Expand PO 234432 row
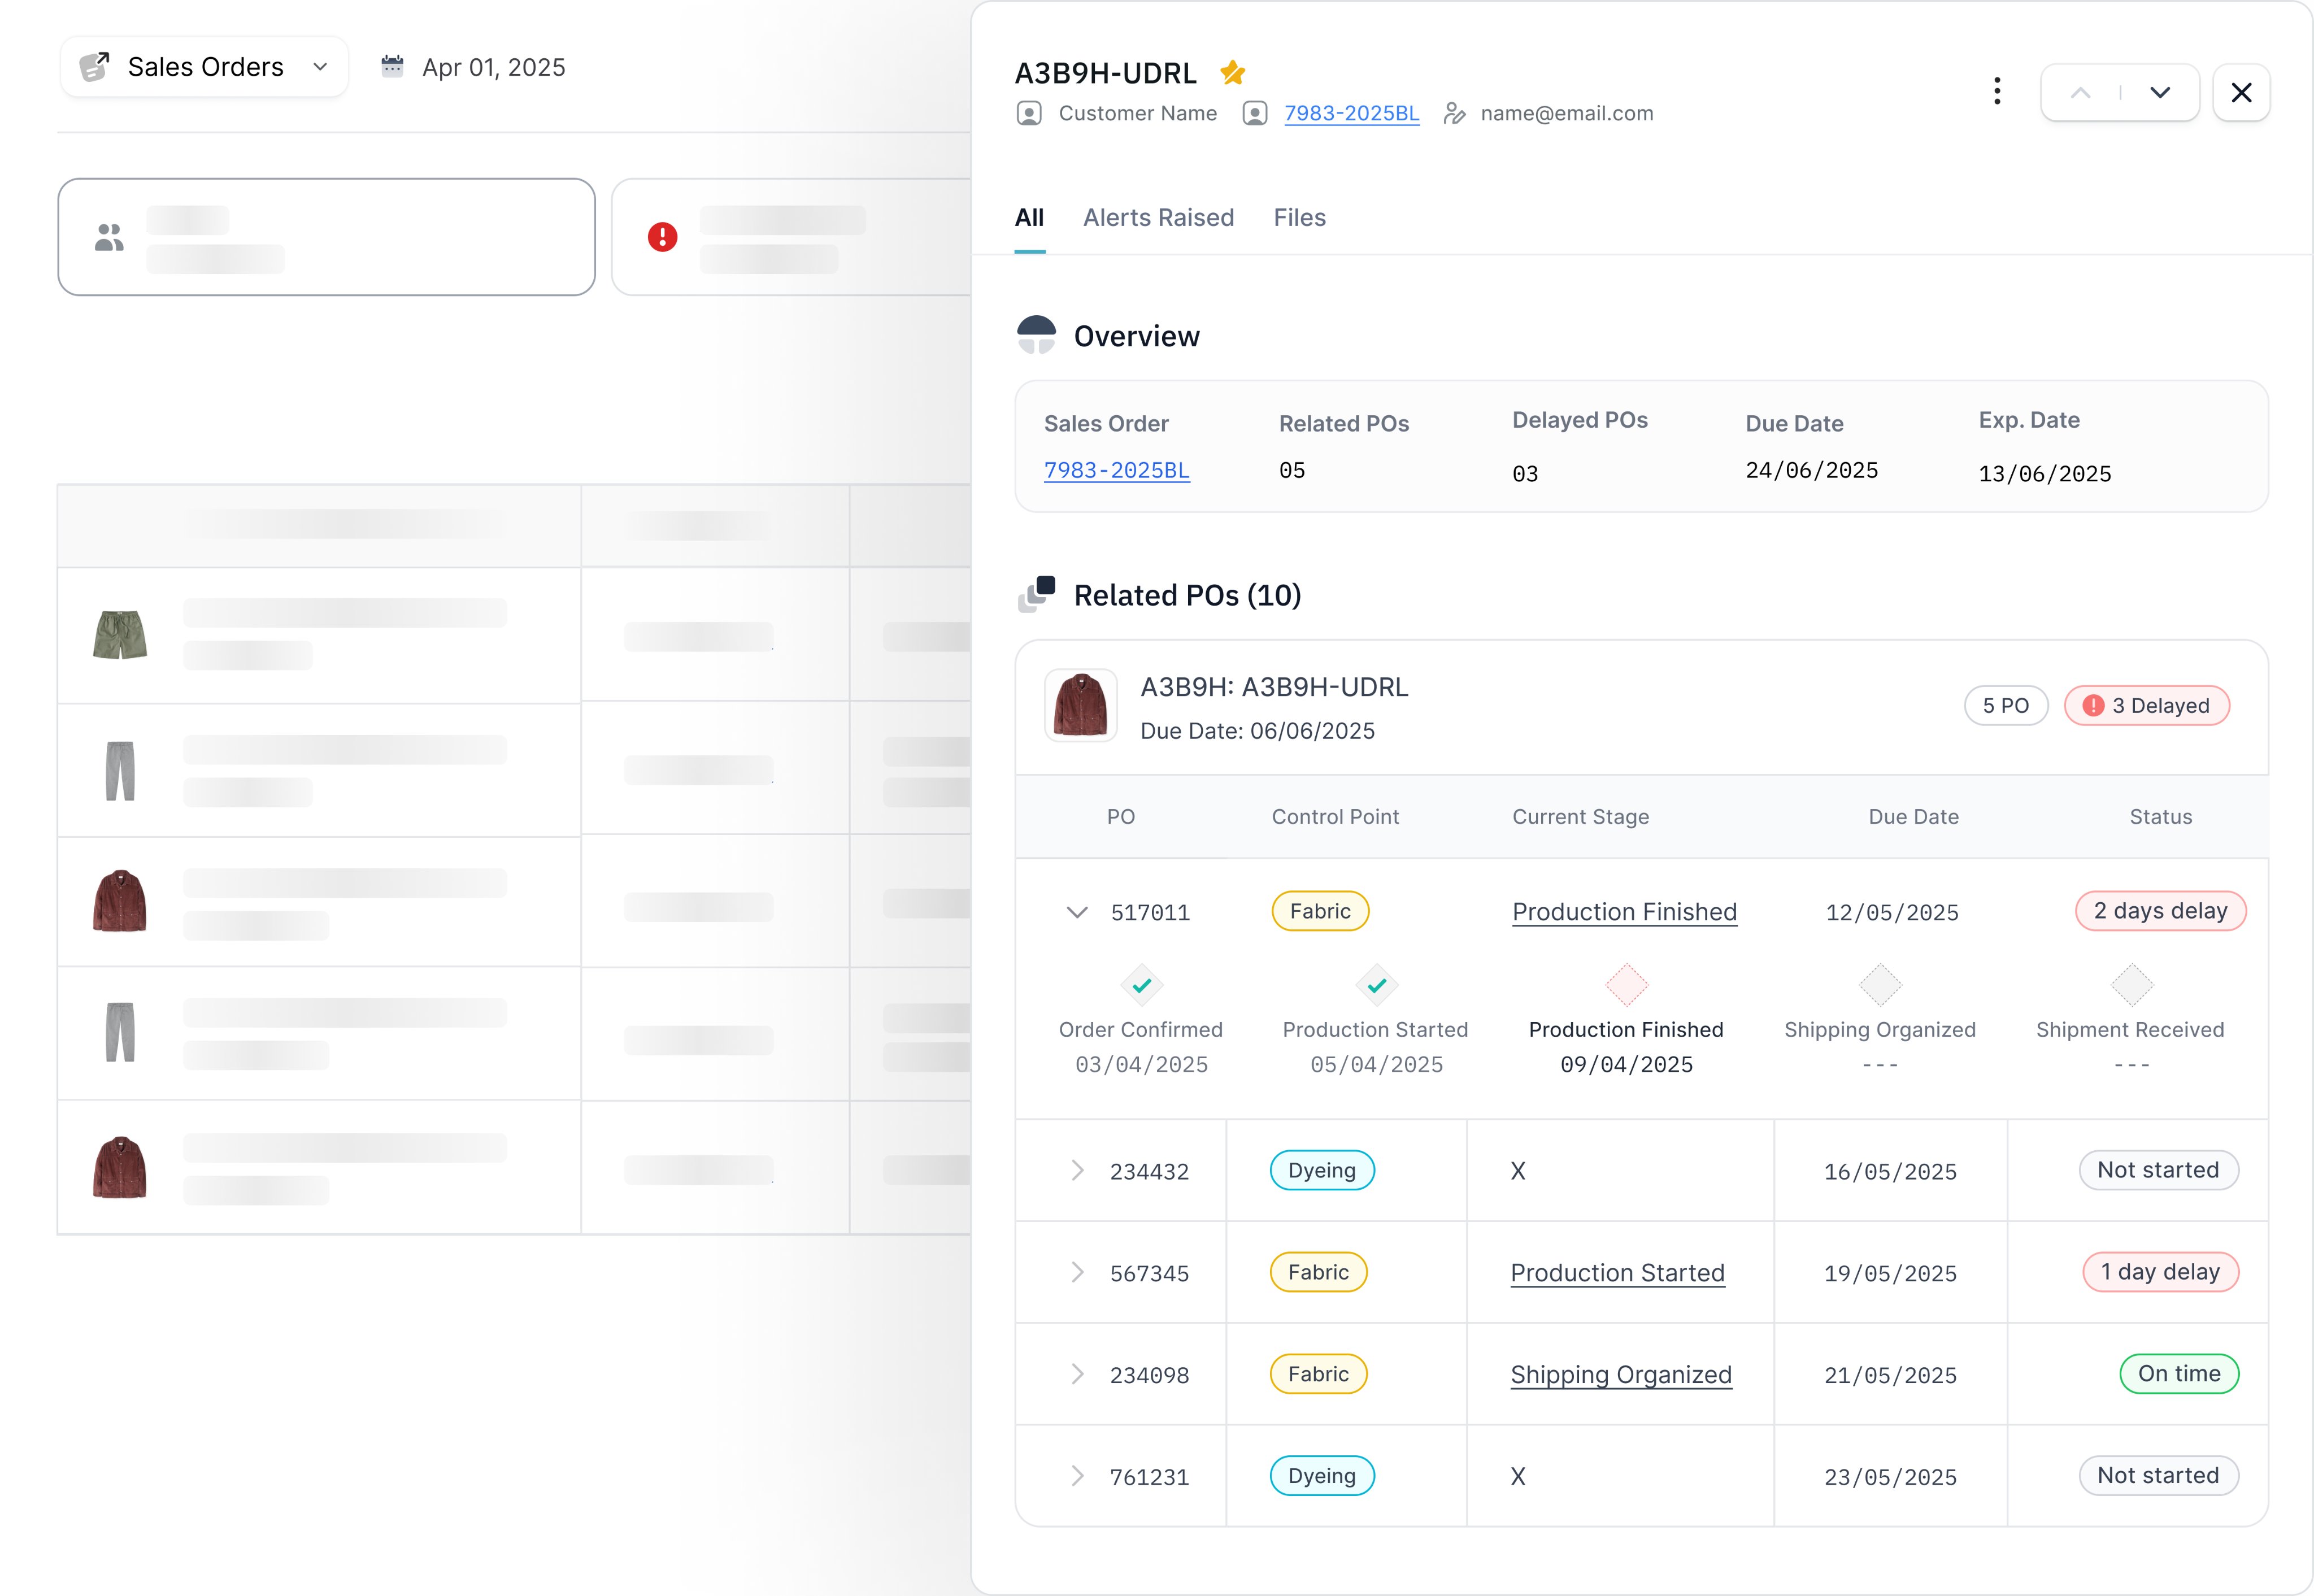 (x=1077, y=1170)
